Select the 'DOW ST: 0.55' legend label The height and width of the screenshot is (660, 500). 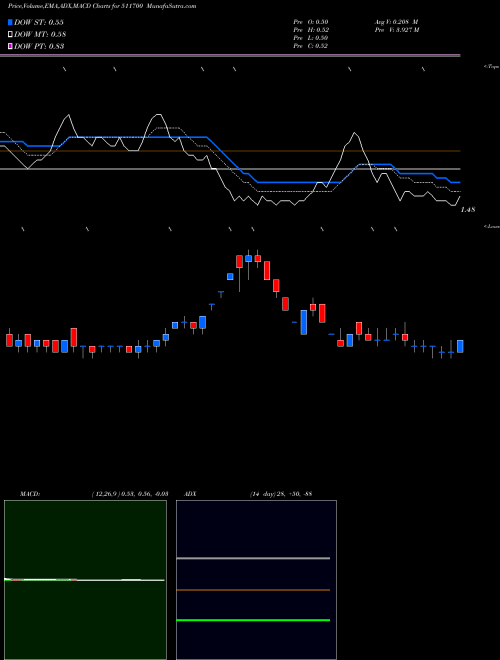(x=39, y=22)
